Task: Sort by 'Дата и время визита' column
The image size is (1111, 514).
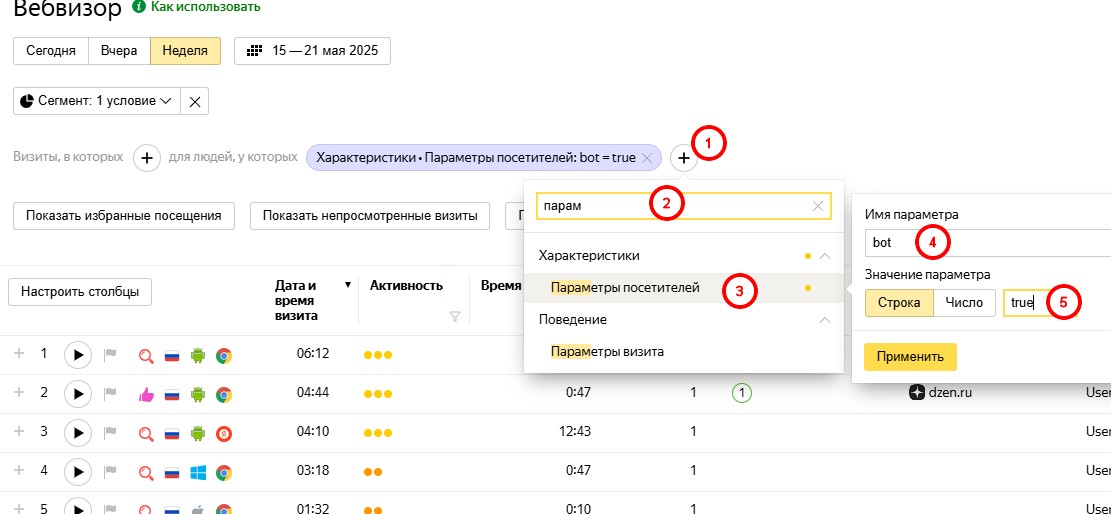Action: (296, 301)
